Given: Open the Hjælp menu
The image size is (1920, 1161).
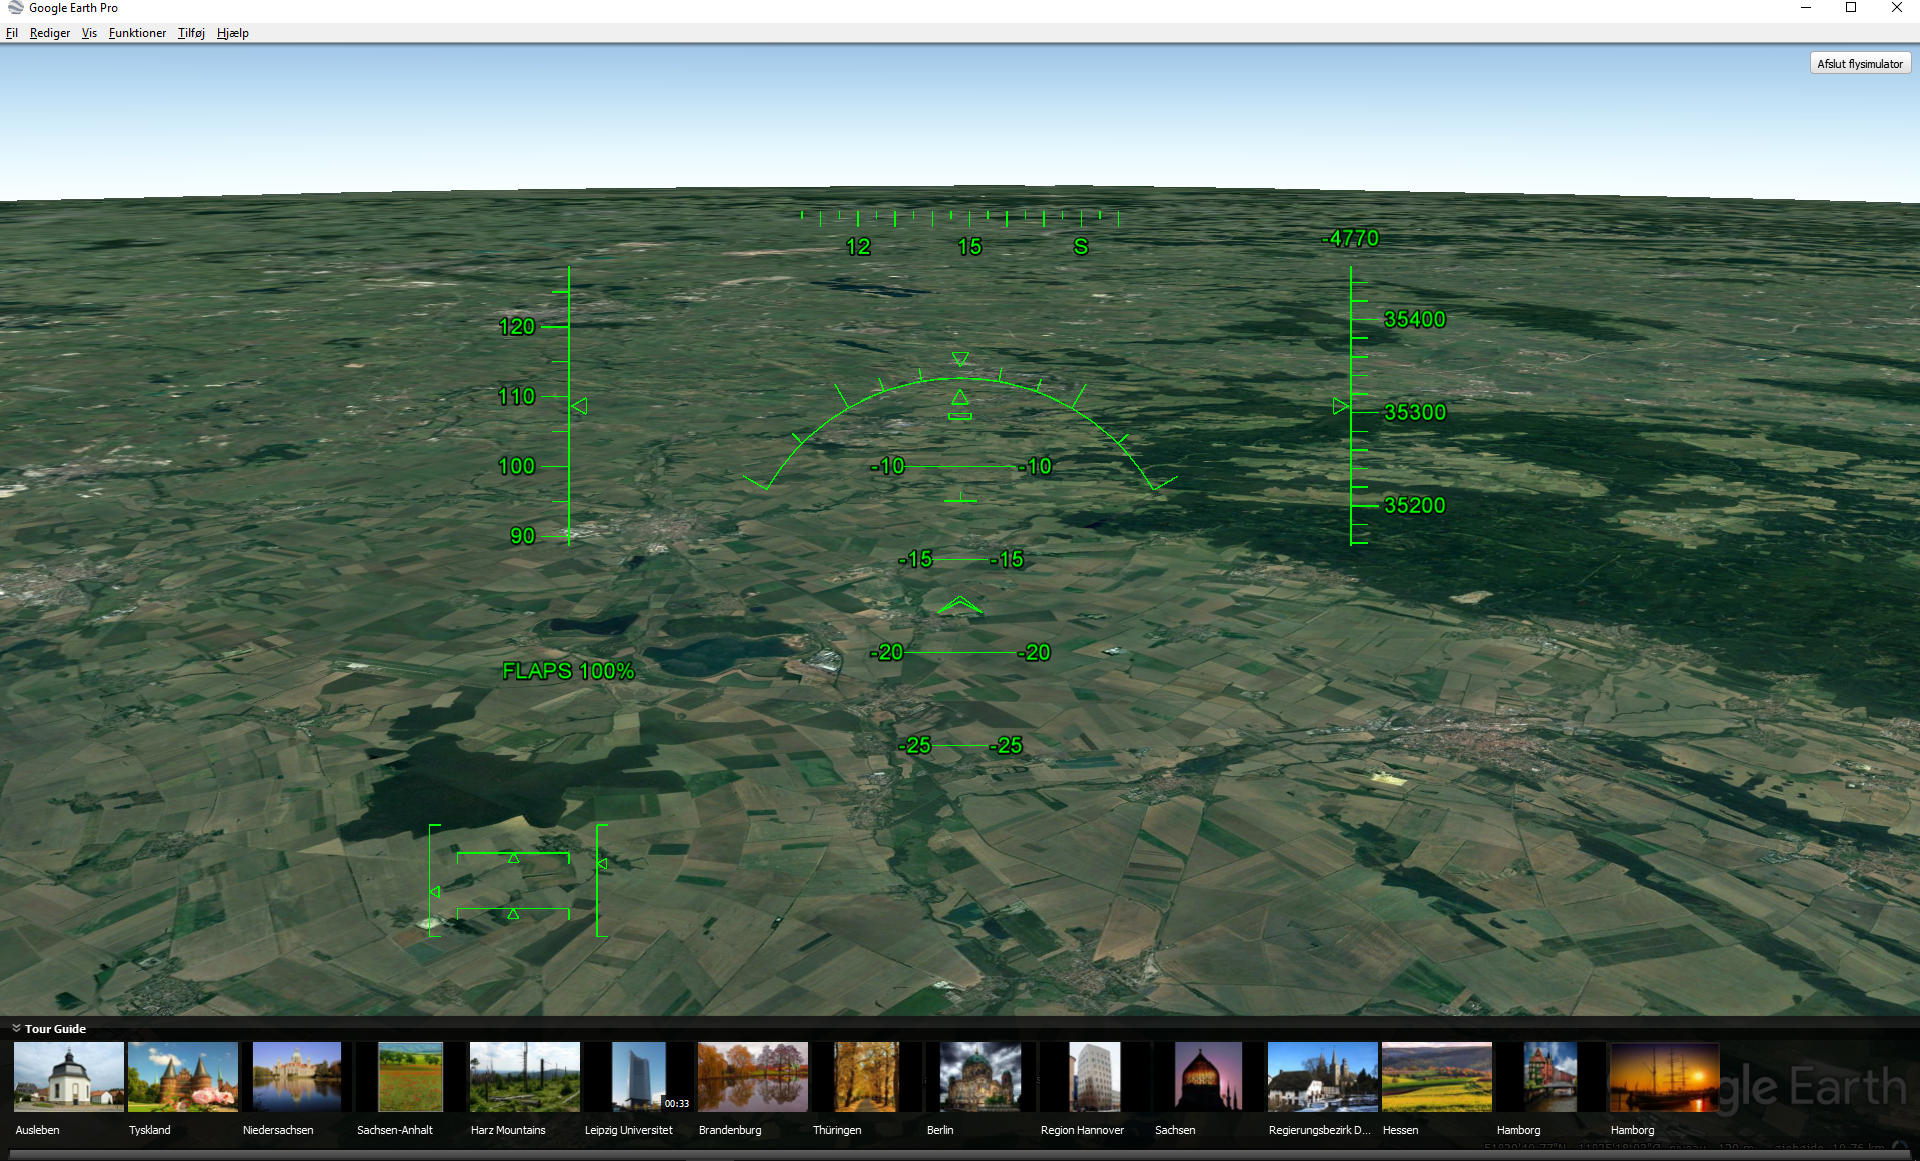Looking at the screenshot, I should (232, 33).
